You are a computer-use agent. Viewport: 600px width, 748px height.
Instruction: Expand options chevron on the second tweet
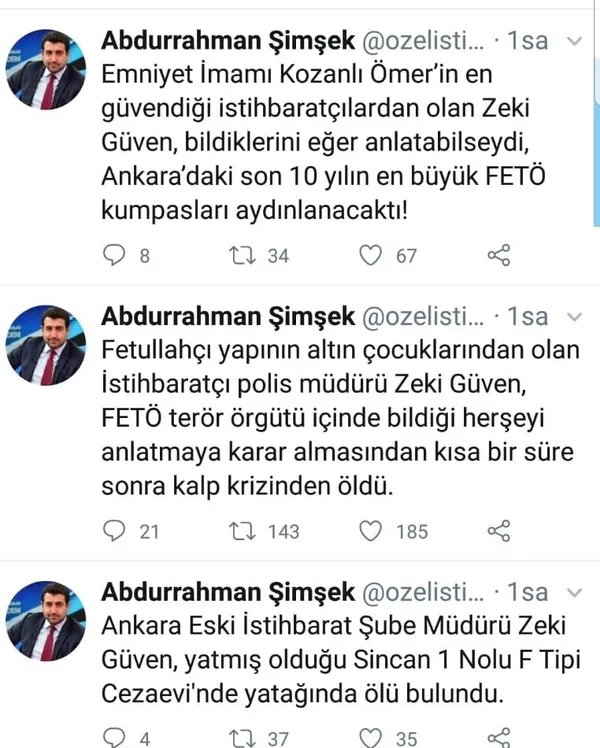pos(573,317)
